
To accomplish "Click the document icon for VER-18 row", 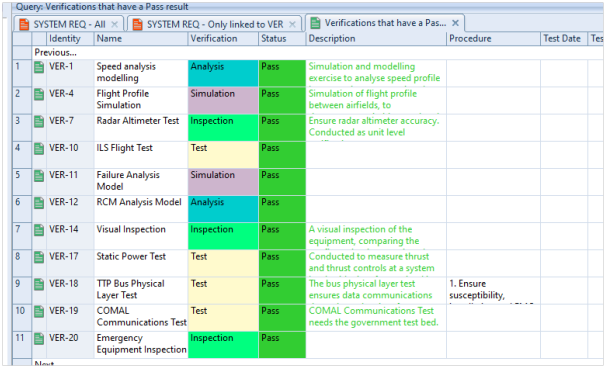I will 39,285.
